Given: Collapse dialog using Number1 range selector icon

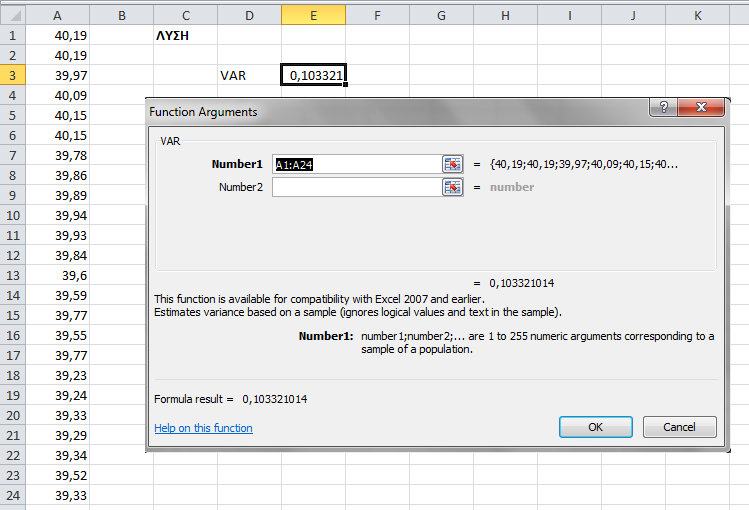Looking at the screenshot, I should (452, 164).
